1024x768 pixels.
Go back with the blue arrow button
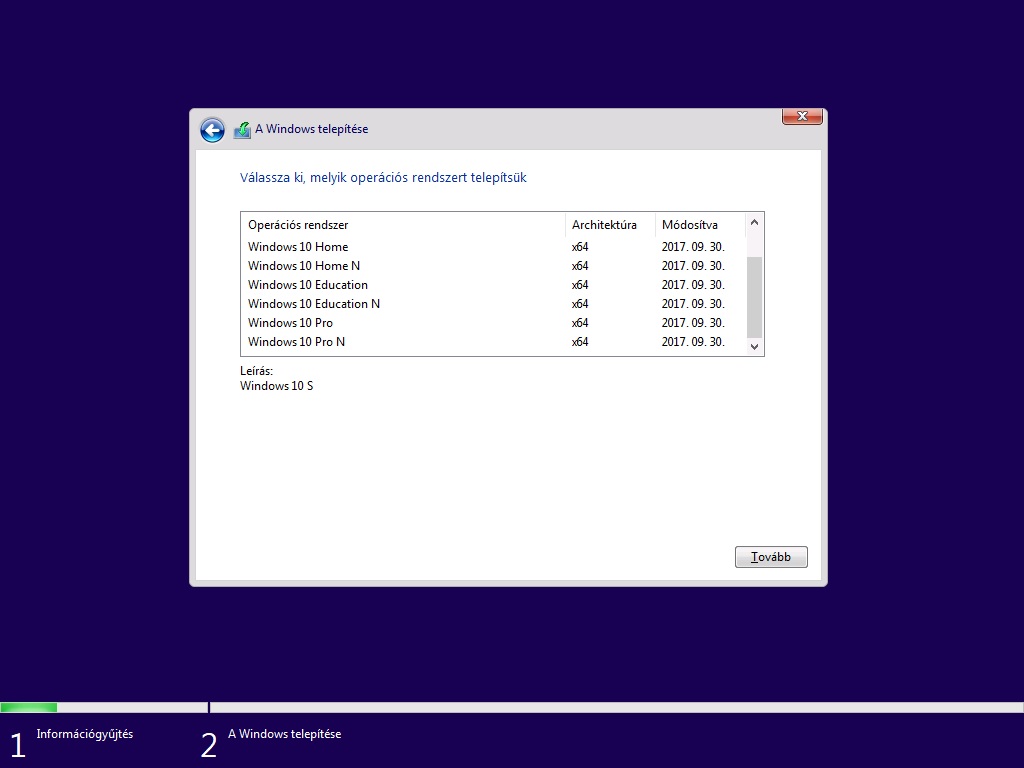point(212,130)
